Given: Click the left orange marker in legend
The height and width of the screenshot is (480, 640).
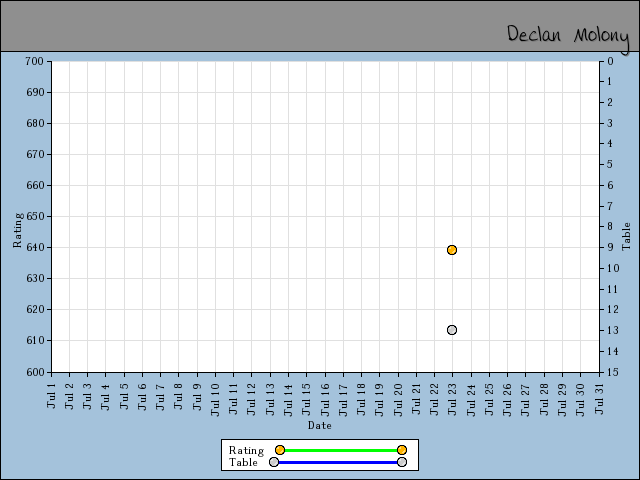Looking at the screenshot, I should [280, 450].
